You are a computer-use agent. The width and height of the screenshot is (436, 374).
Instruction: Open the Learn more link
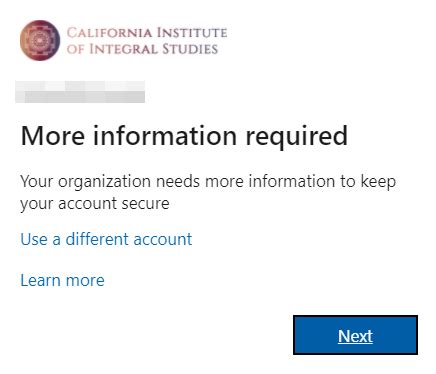[62, 280]
